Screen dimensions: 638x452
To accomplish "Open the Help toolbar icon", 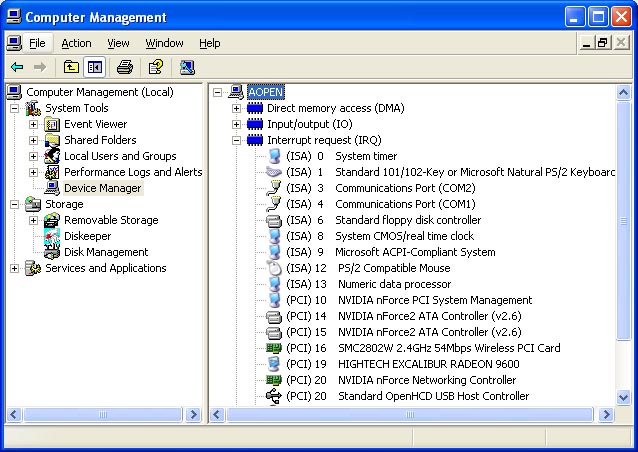I will (x=156, y=67).
